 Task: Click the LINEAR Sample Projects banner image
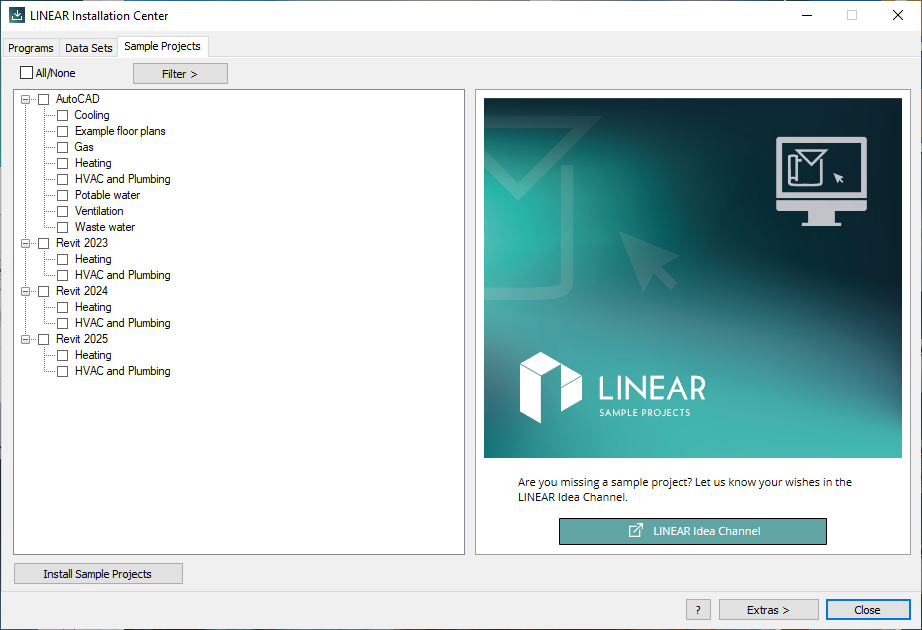[693, 278]
